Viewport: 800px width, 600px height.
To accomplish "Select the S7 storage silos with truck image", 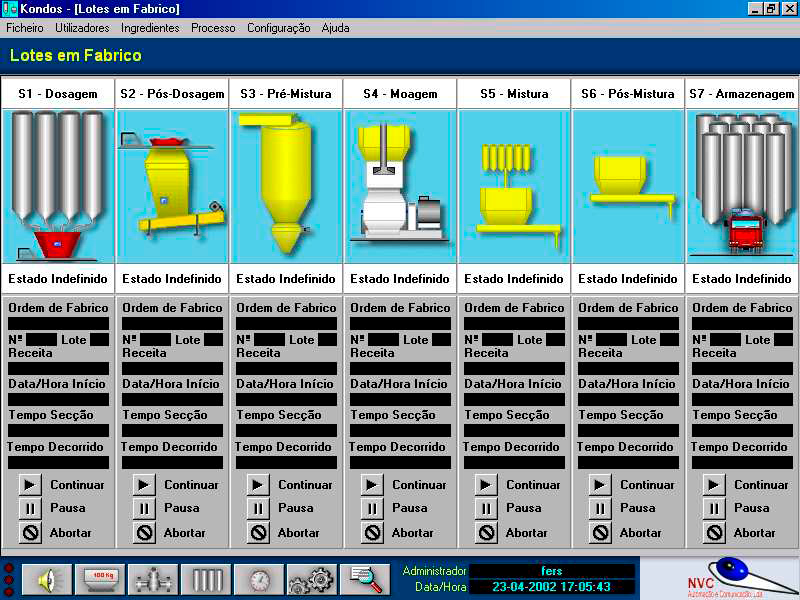I will coord(742,186).
